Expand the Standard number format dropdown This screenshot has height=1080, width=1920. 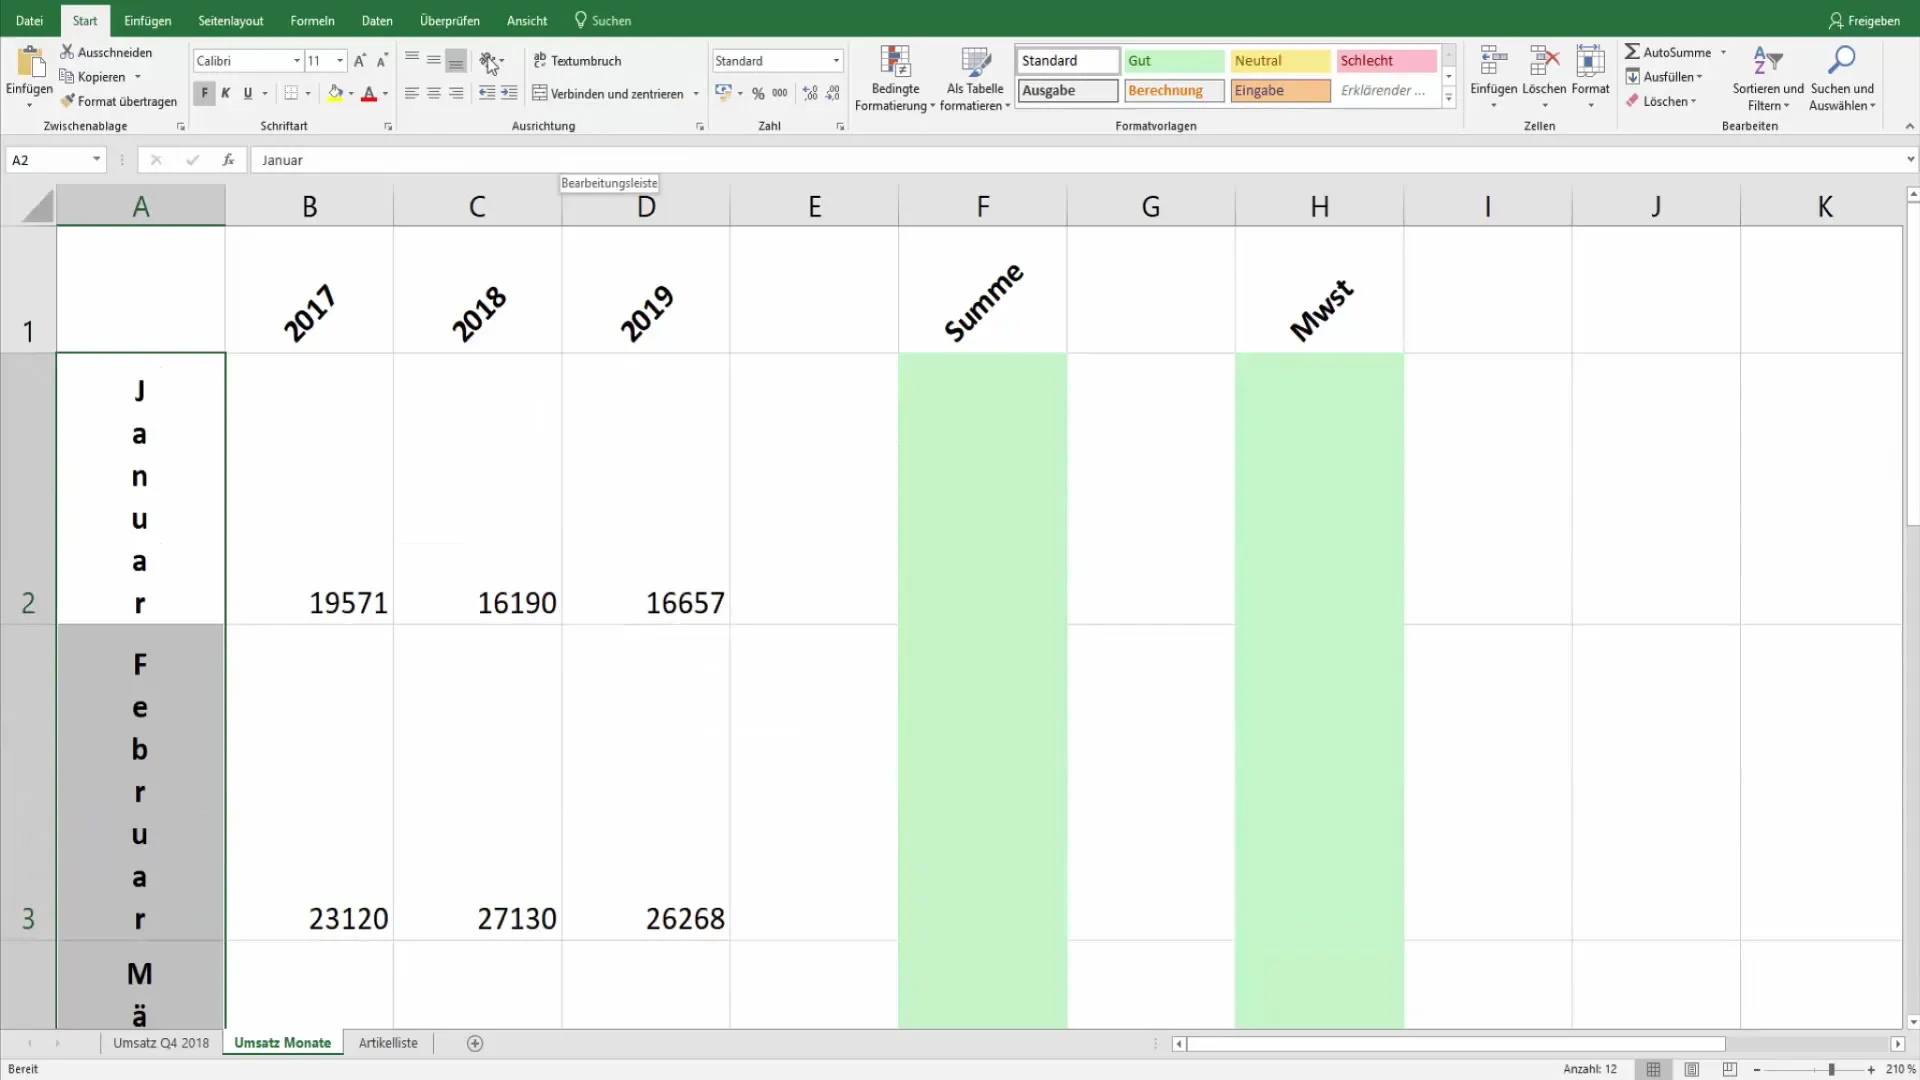coord(836,61)
